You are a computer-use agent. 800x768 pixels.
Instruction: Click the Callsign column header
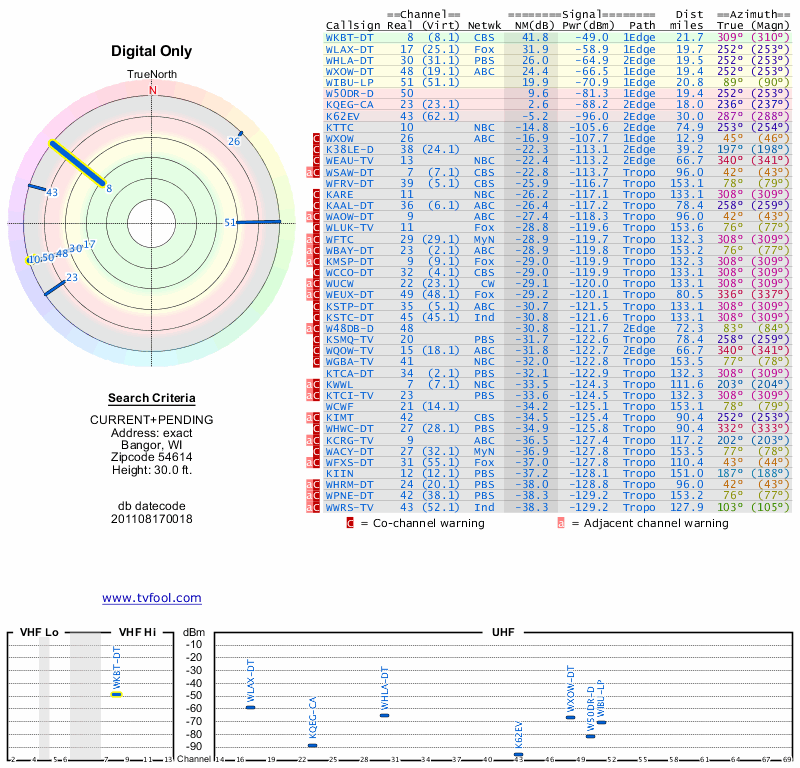352,25
